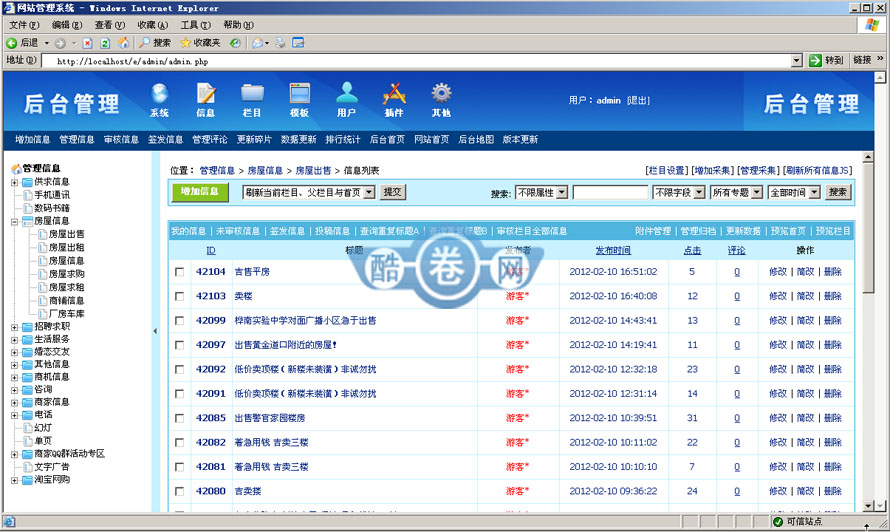Click the browser 搜索 search icon

point(145,43)
